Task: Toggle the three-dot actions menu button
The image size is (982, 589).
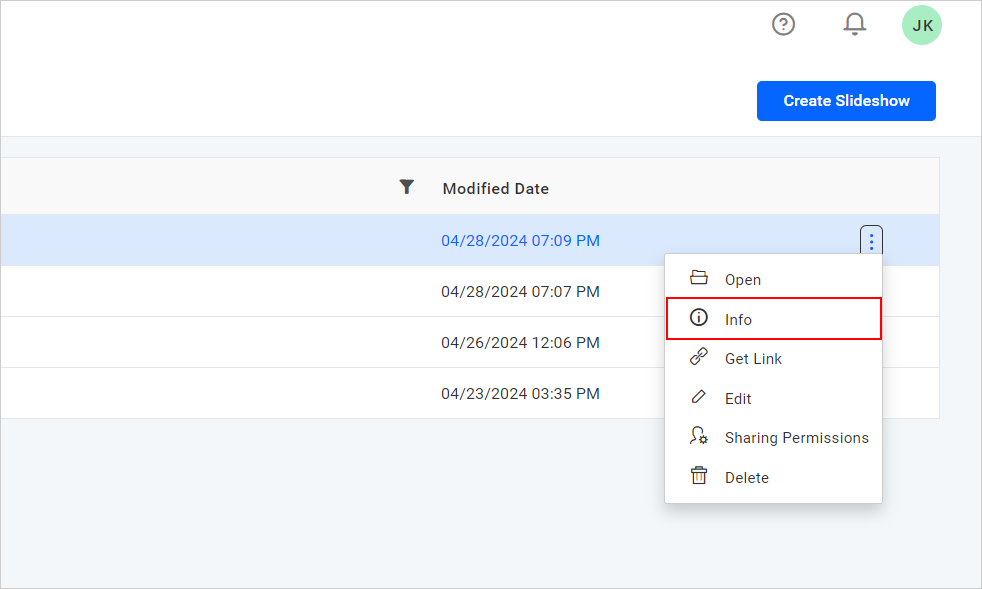Action: 871,241
